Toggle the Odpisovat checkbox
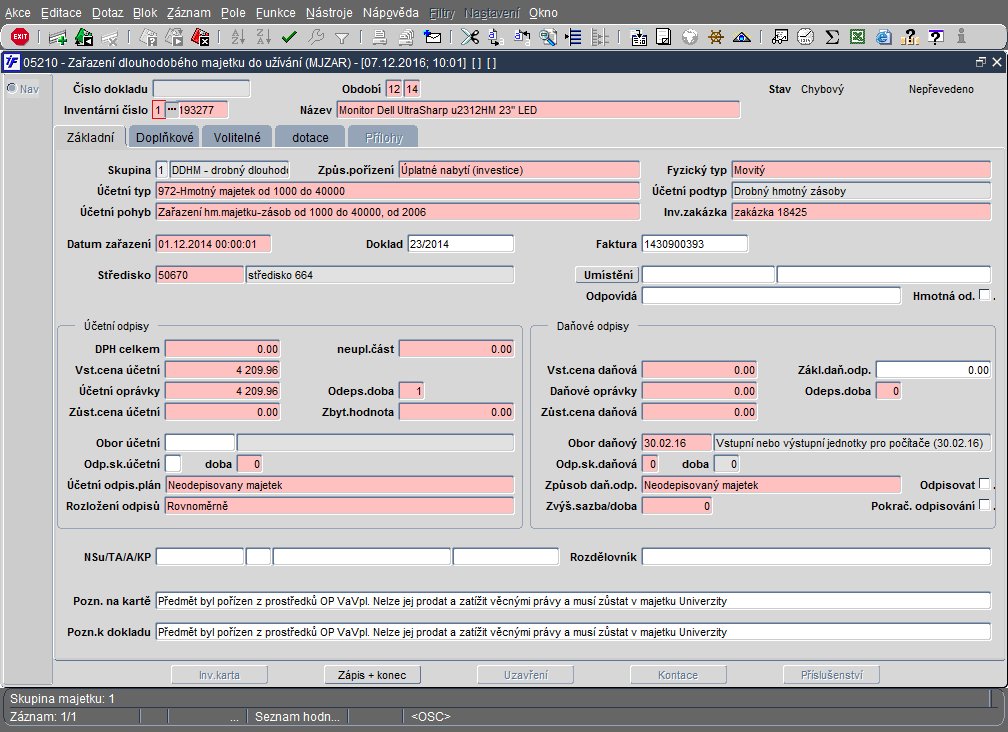The image size is (1008, 732). 984,484
